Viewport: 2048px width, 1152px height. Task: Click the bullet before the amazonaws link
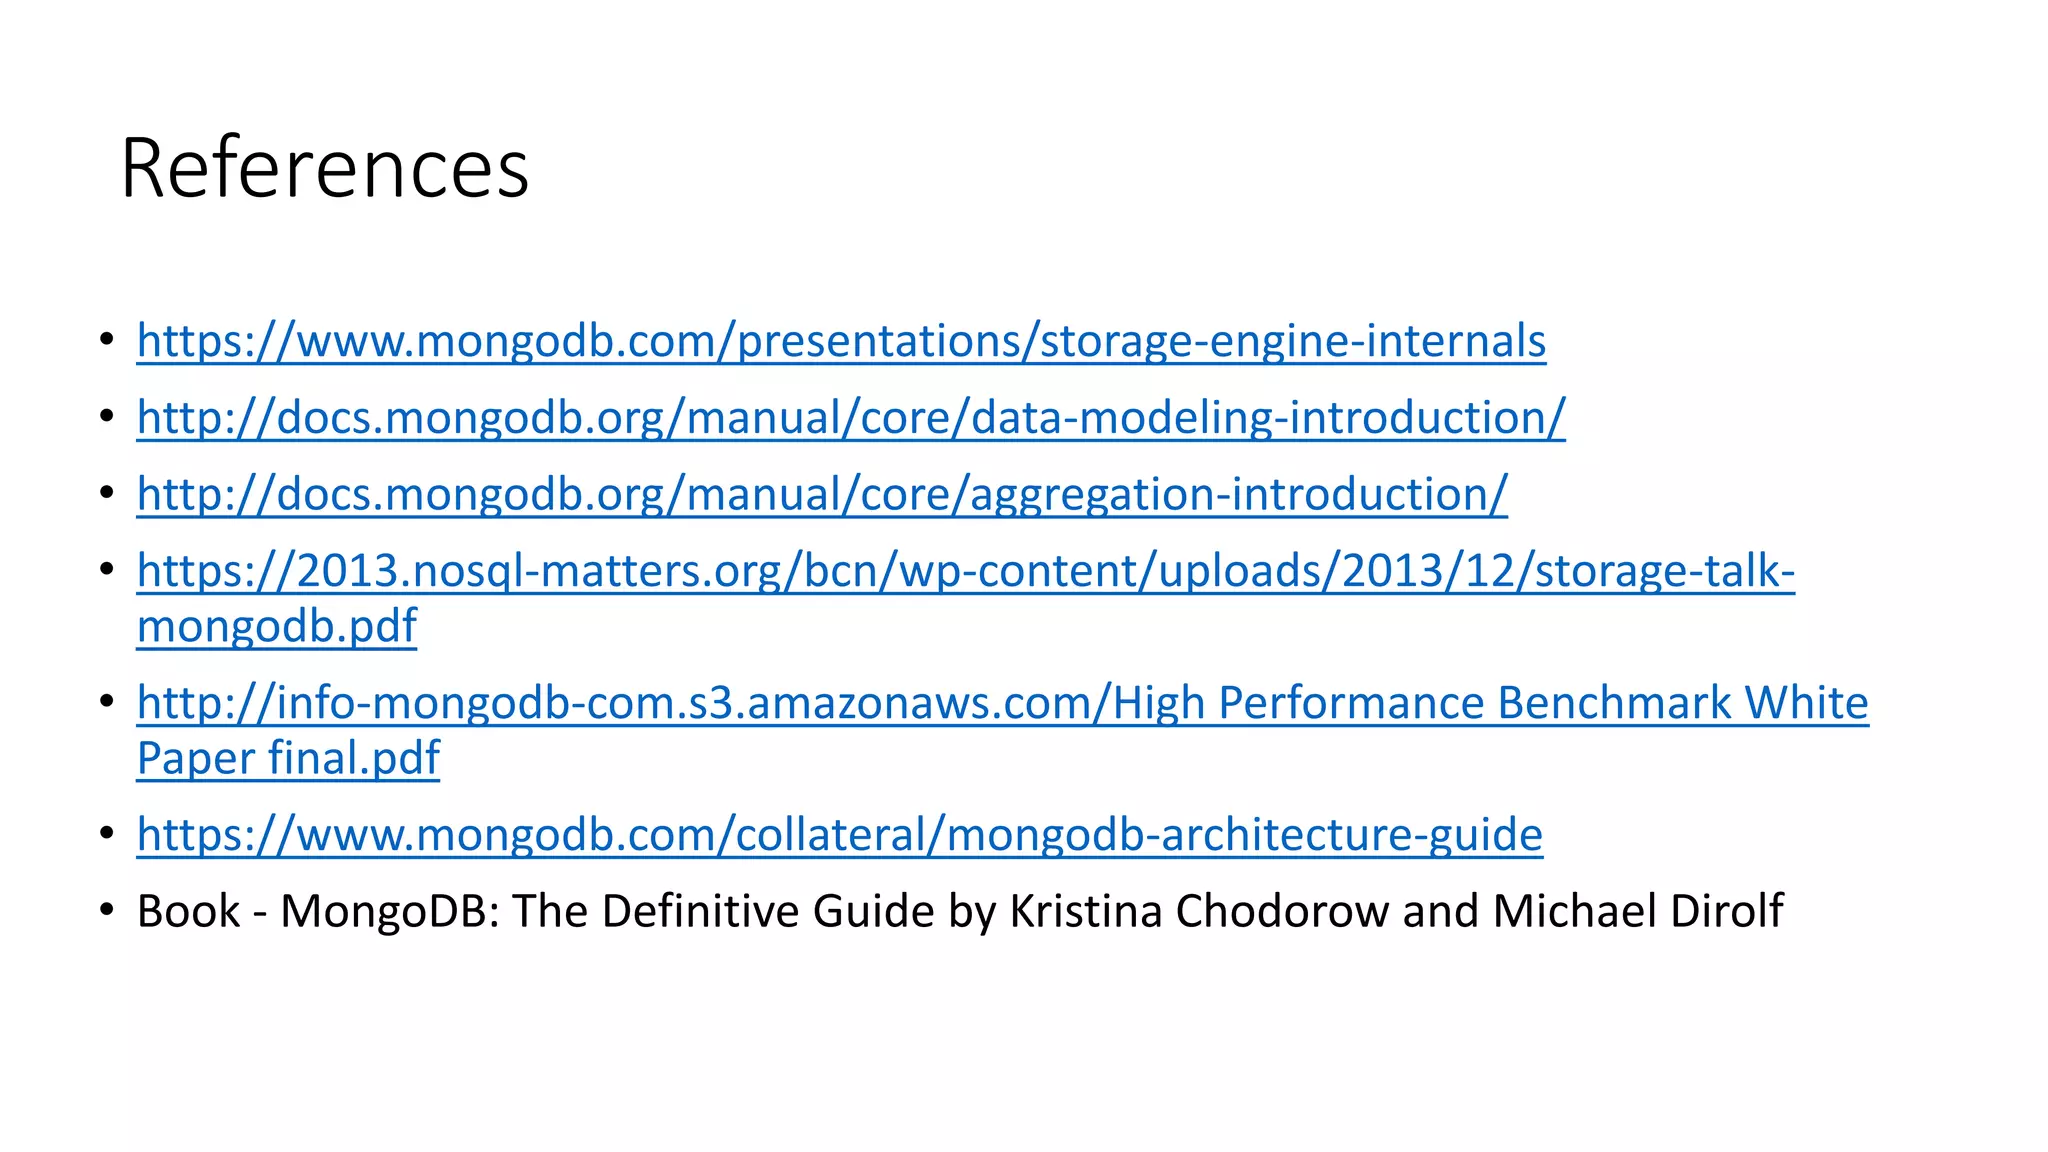pos(106,702)
